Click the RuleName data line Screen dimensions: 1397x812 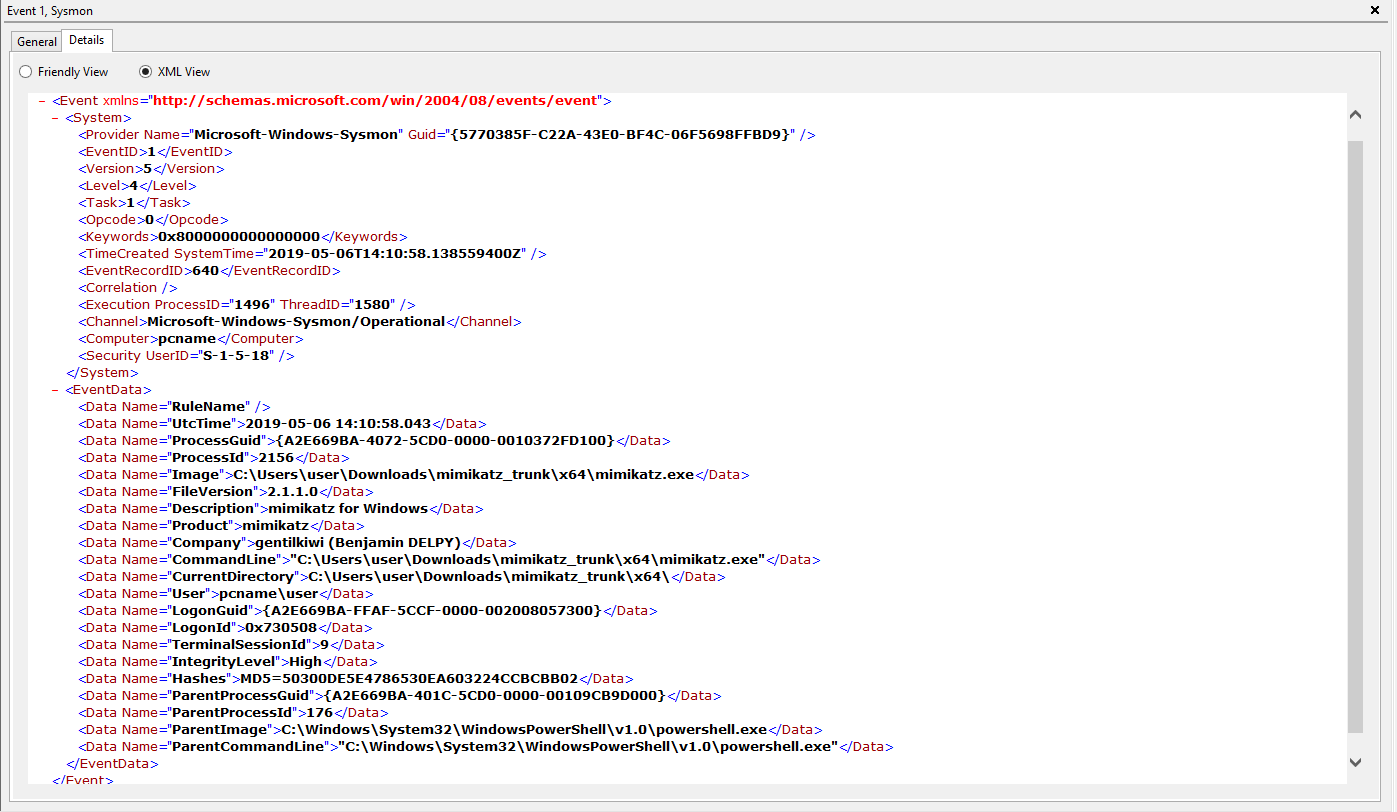(174, 407)
